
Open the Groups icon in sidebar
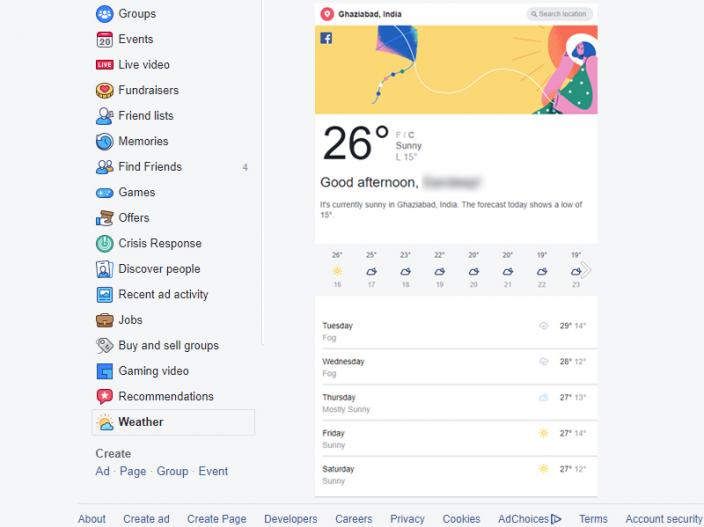pyautogui.click(x=104, y=14)
